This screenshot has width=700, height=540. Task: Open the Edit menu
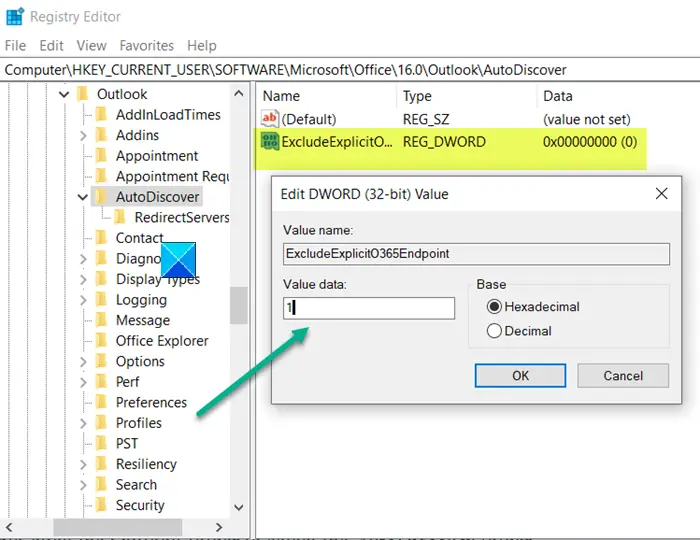(51, 46)
